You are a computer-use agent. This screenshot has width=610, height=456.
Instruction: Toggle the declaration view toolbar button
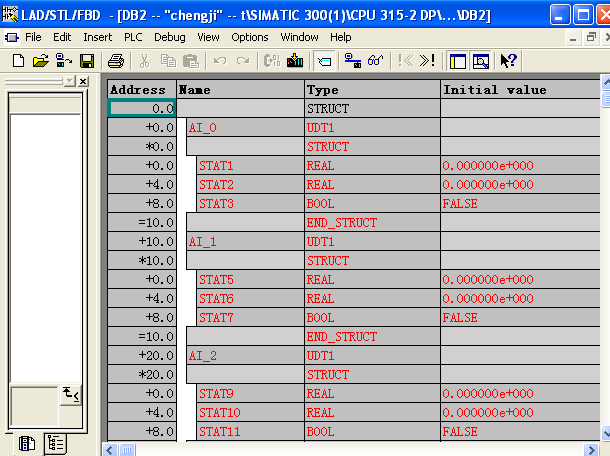(x=324, y=61)
